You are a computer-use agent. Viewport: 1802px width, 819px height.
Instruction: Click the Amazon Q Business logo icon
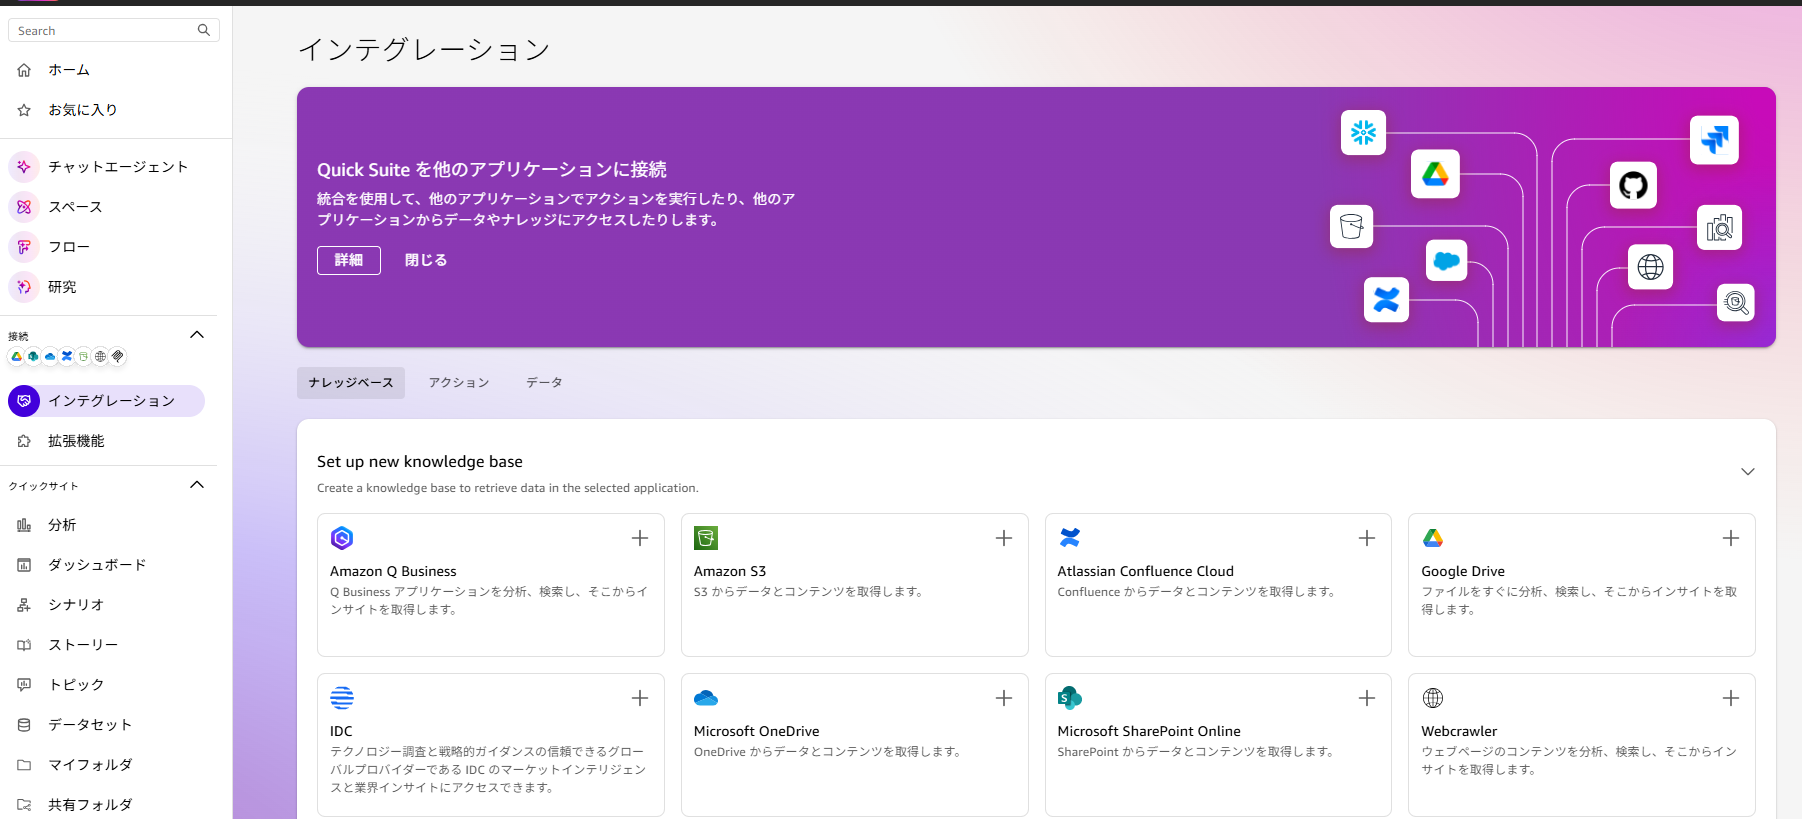pos(342,538)
